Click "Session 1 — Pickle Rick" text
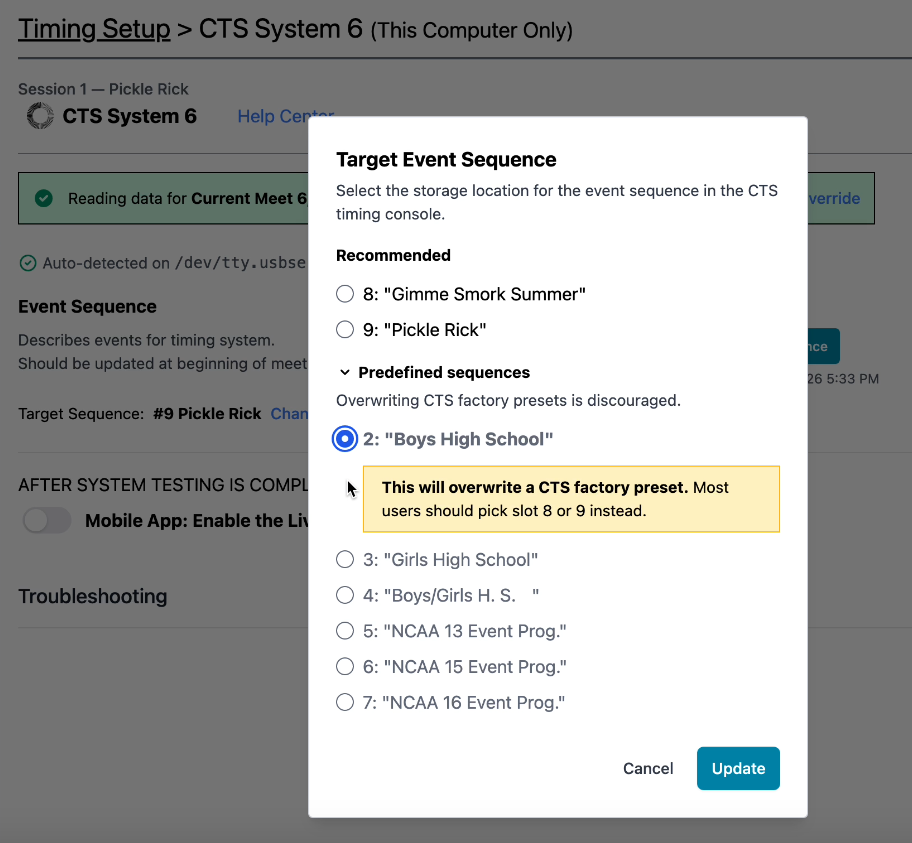The width and height of the screenshot is (912, 843). [x=103, y=89]
